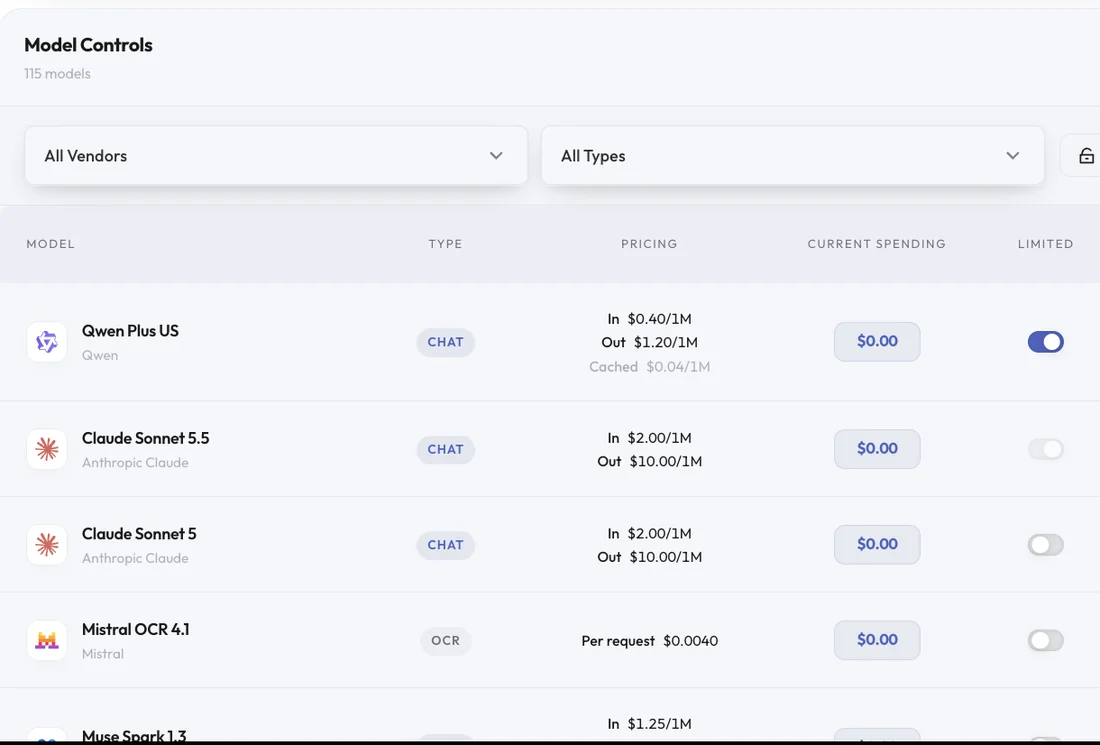This screenshot has width=1100, height=745.
Task: Click the $0.00 spending button for Qwen Plus US
Action: click(x=877, y=342)
